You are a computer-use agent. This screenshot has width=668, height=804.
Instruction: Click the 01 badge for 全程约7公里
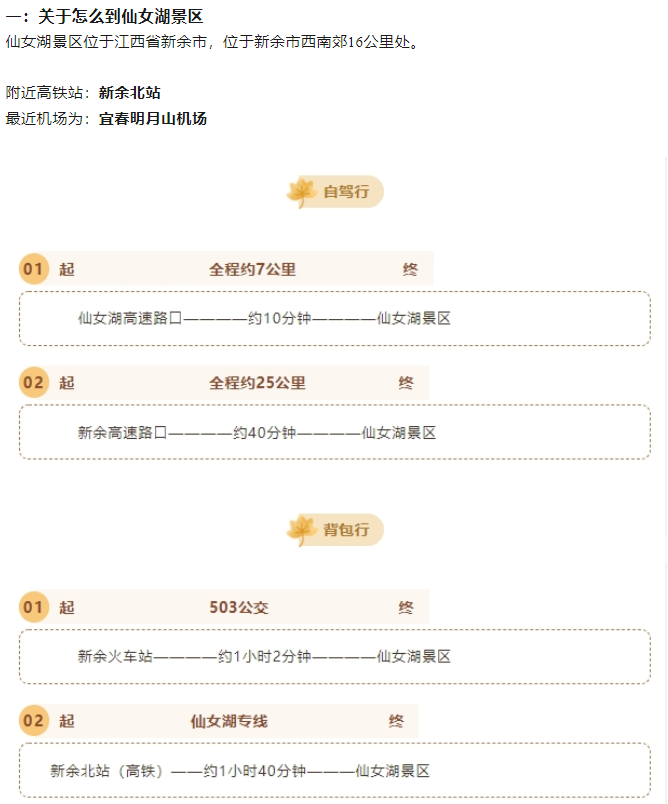click(34, 269)
